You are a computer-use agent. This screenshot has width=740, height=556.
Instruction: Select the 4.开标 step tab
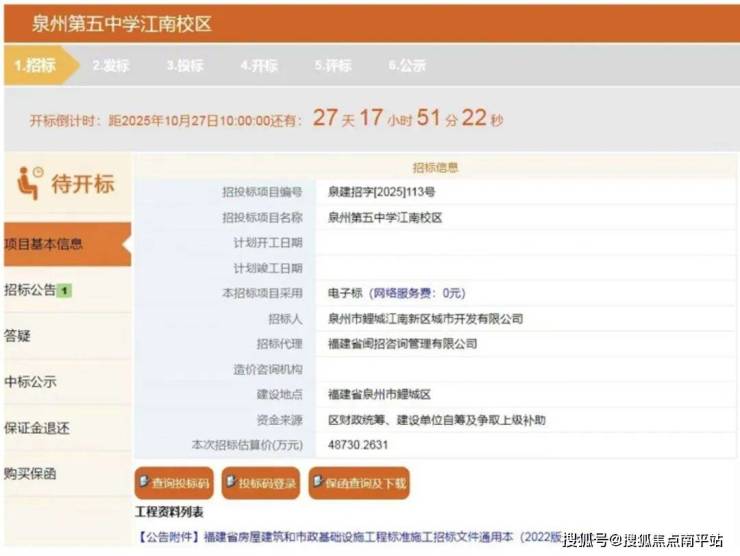pyautogui.click(x=258, y=66)
